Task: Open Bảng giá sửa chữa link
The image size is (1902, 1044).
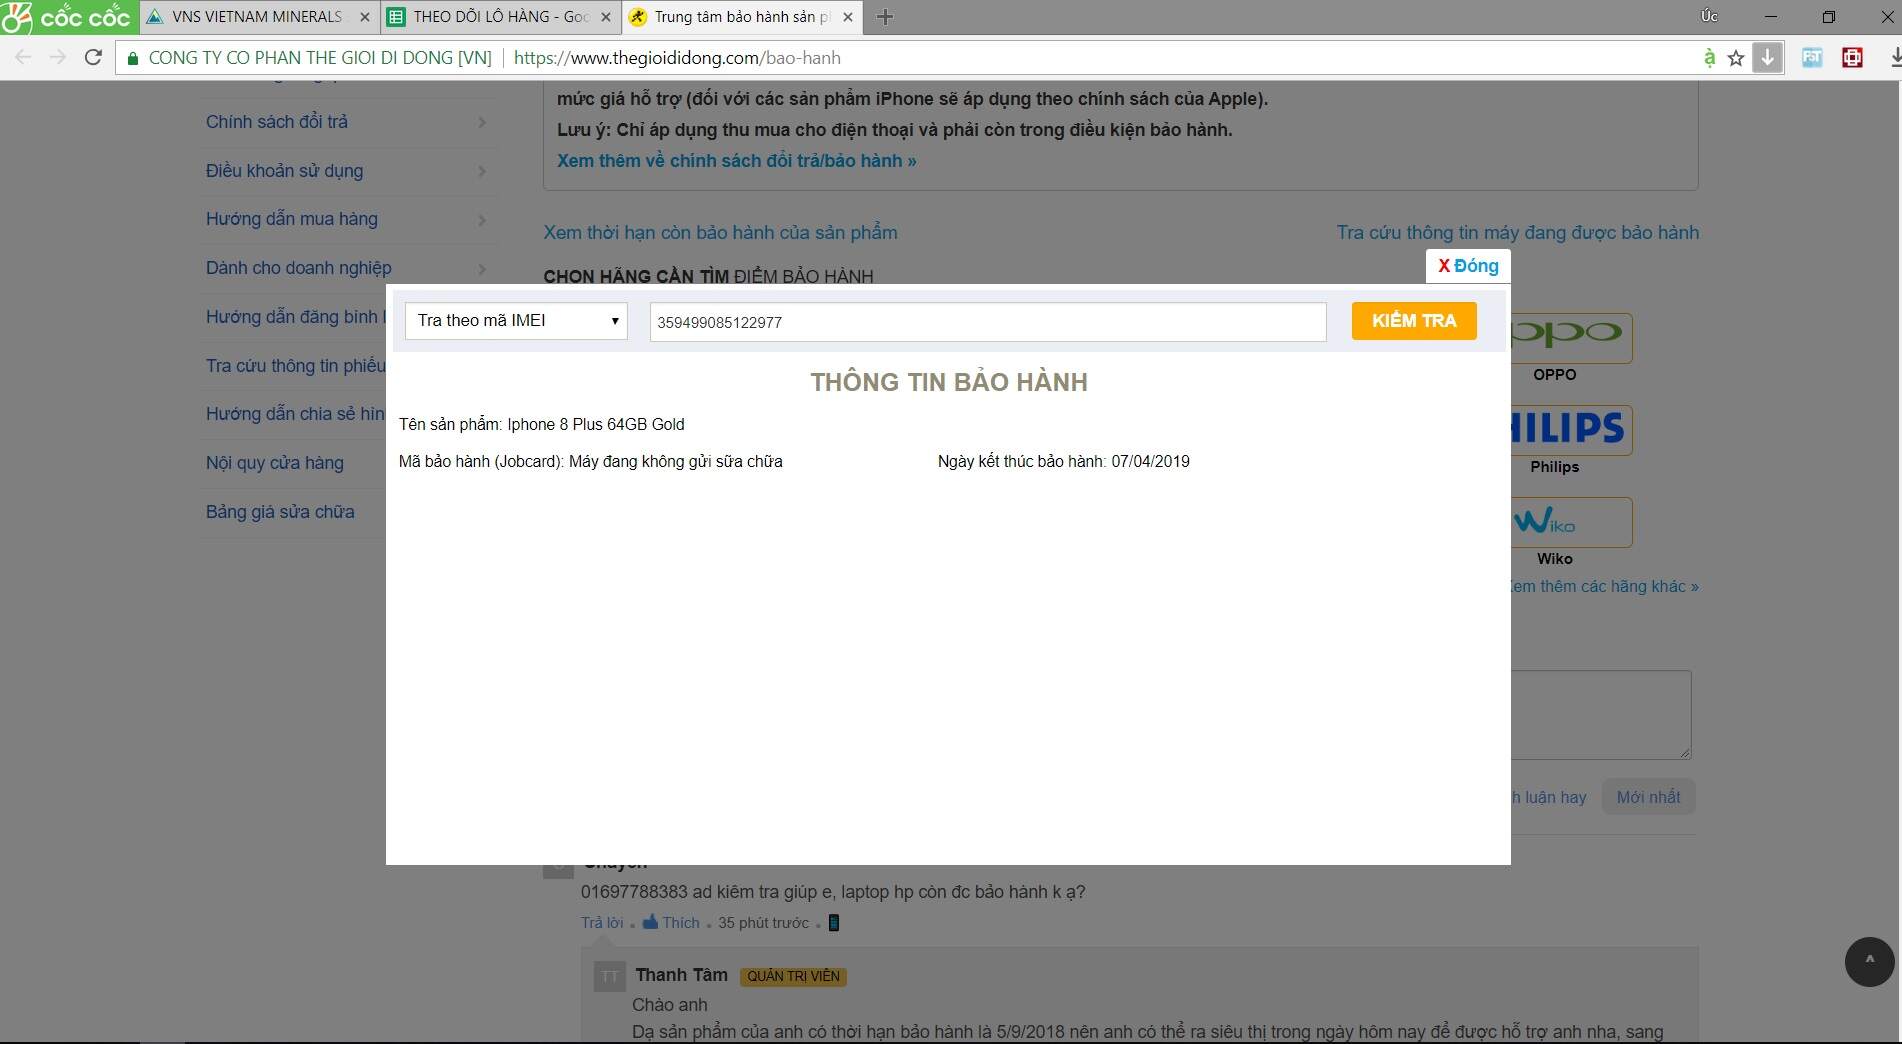Action: pos(280,512)
